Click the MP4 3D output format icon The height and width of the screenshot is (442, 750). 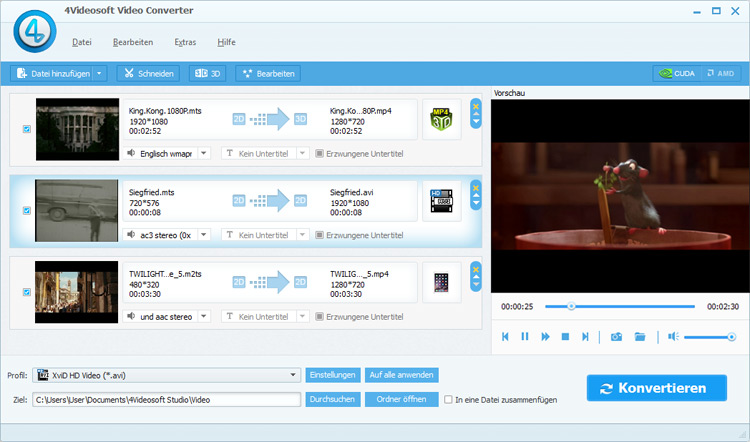pyautogui.click(x=440, y=119)
